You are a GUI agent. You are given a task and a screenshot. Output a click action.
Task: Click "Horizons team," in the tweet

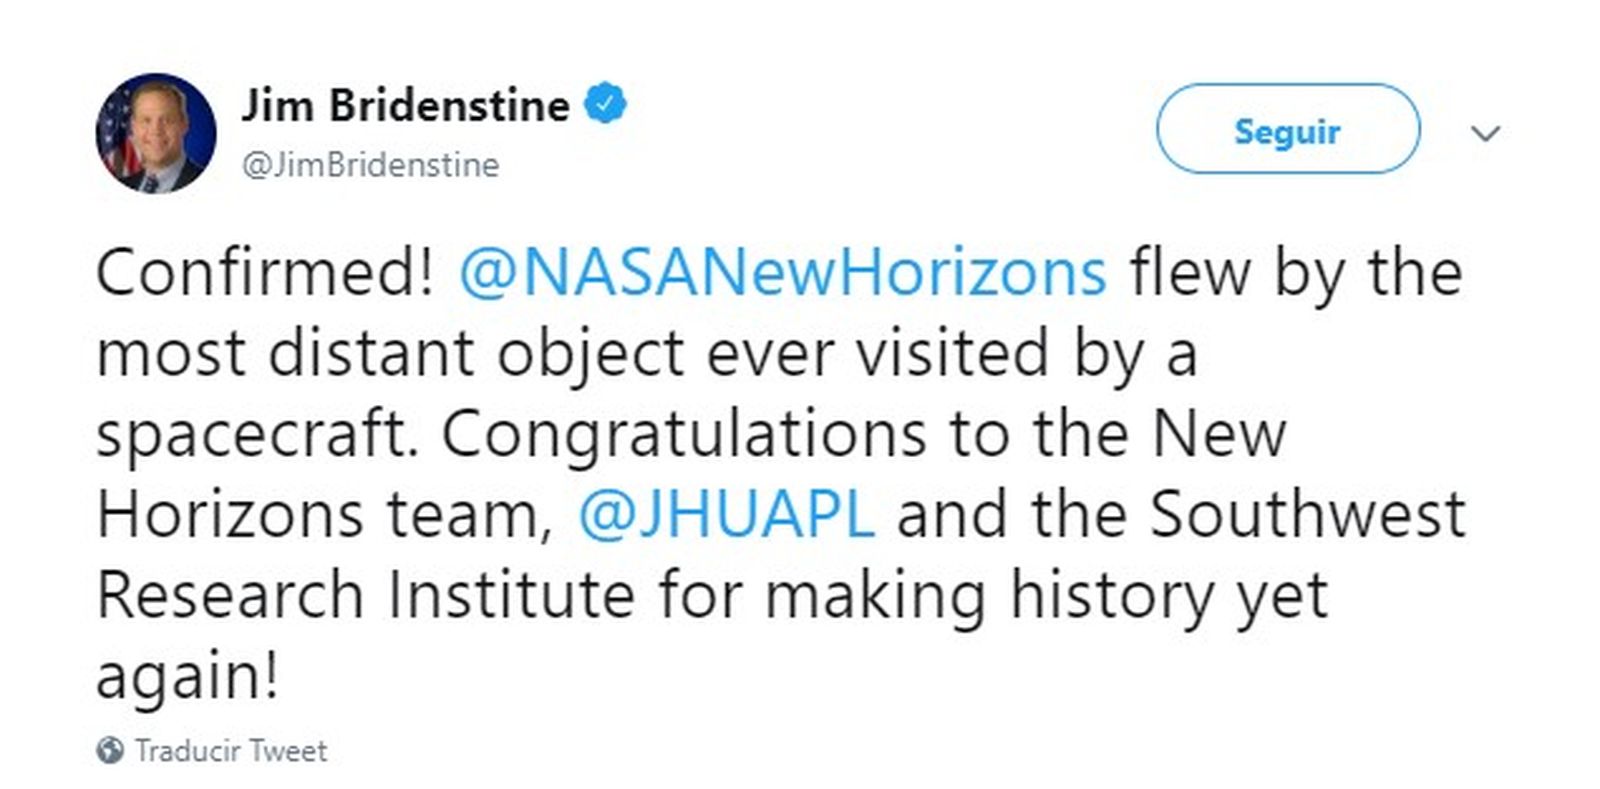pos(324,514)
